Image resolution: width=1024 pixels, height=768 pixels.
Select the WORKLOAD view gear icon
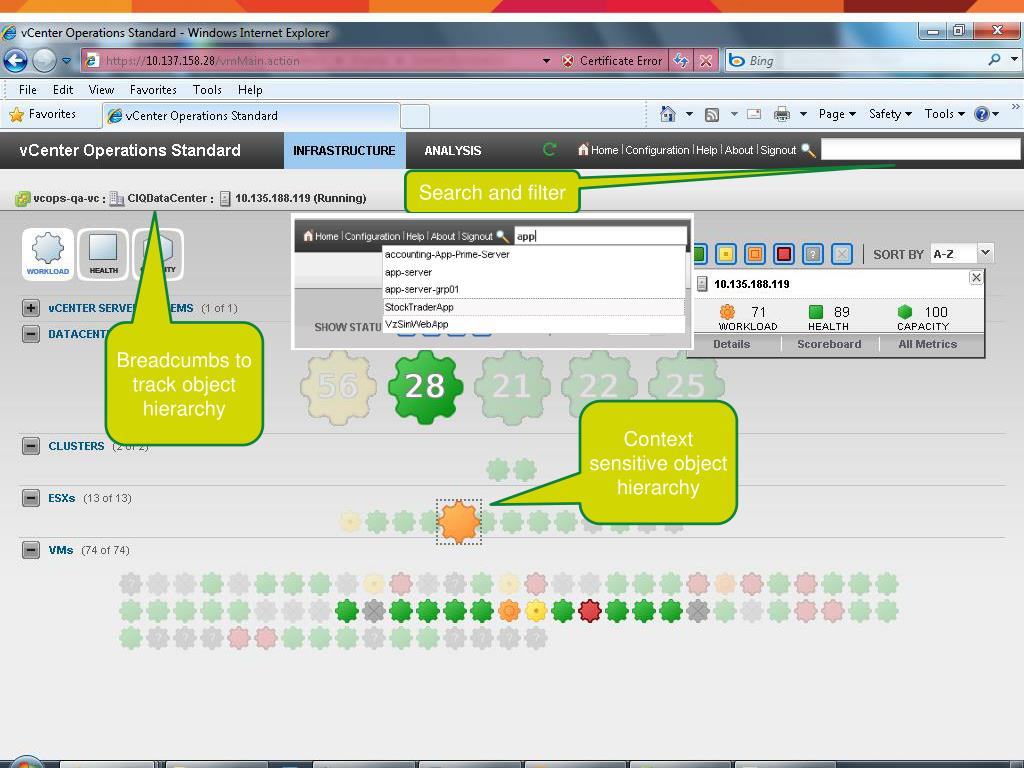(x=48, y=254)
